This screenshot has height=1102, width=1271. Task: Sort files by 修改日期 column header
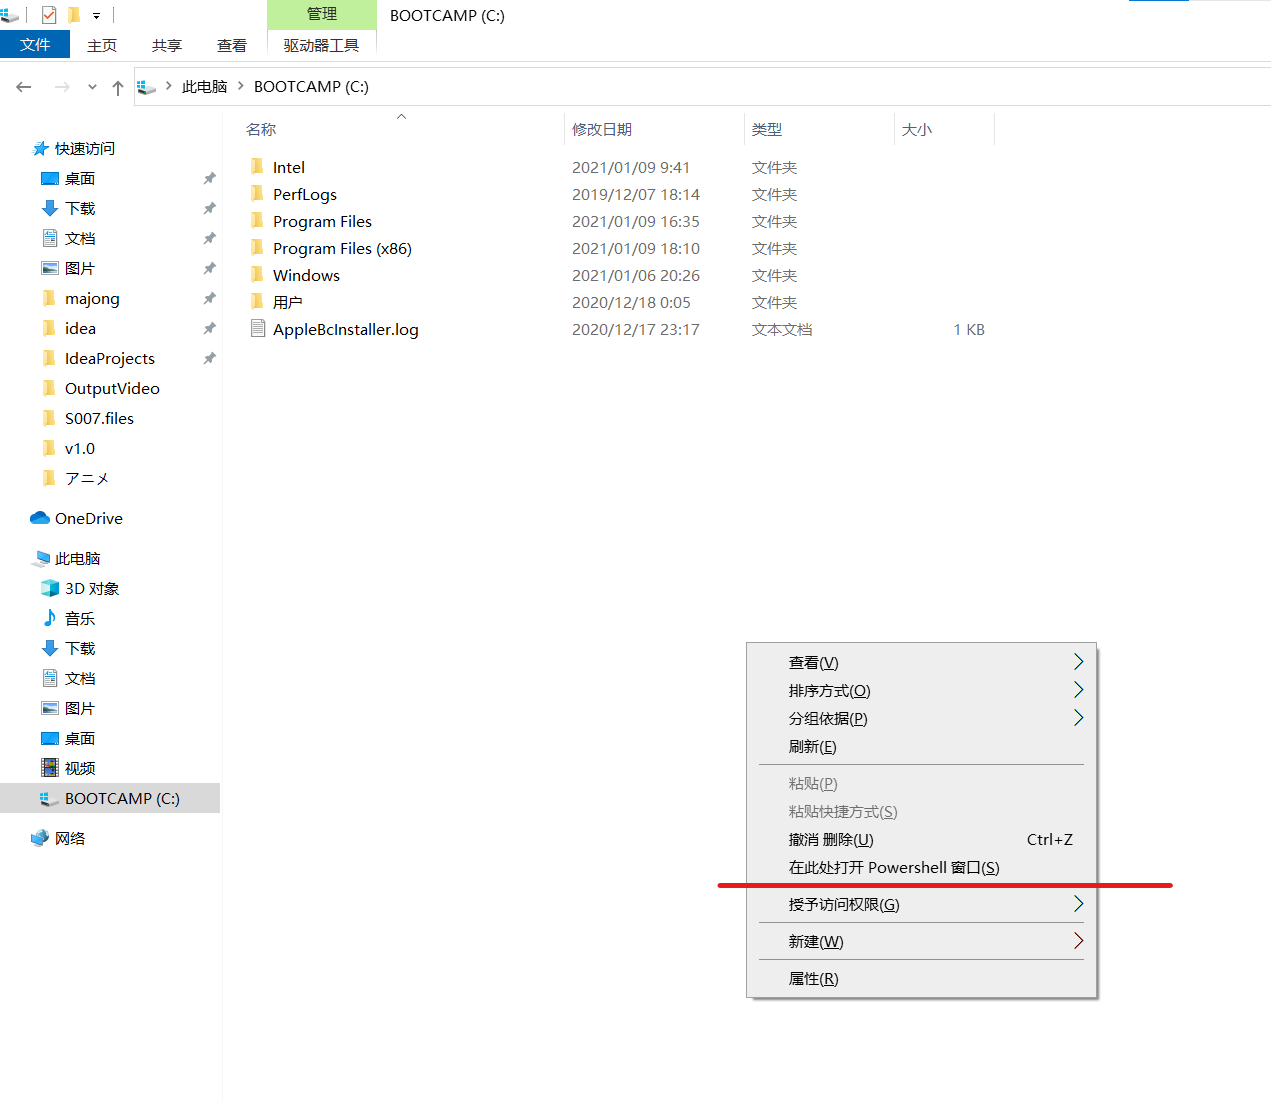(602, 129)
